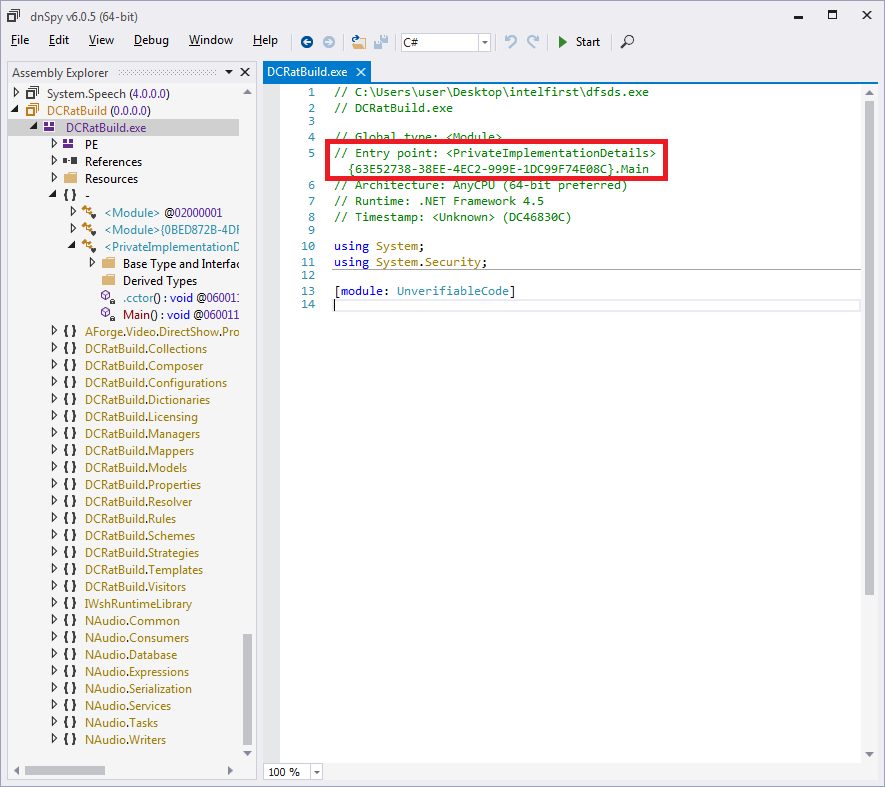The height and width of the screenshot is (787, 885).
Task: Collapse the DCRatBuild.exe module node
Action: pos(34,126)
